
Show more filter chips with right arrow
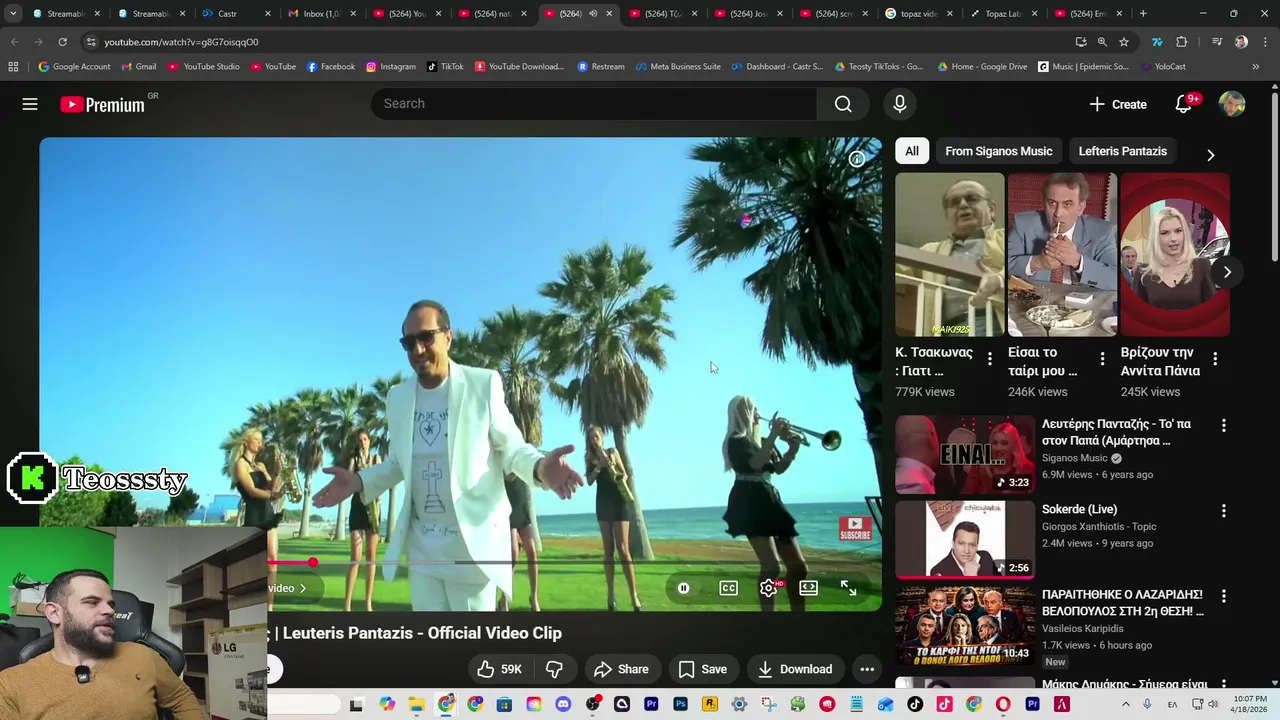[1210, 155]
